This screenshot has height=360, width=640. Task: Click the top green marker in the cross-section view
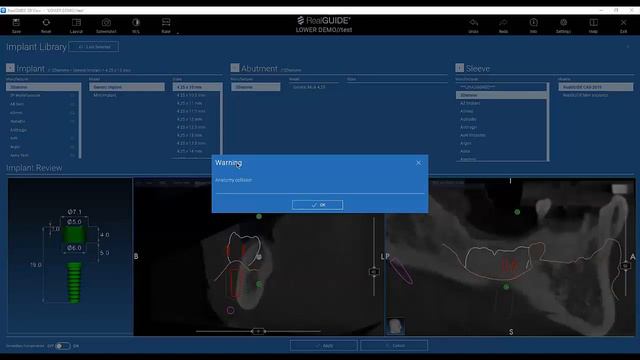point(259,216)
